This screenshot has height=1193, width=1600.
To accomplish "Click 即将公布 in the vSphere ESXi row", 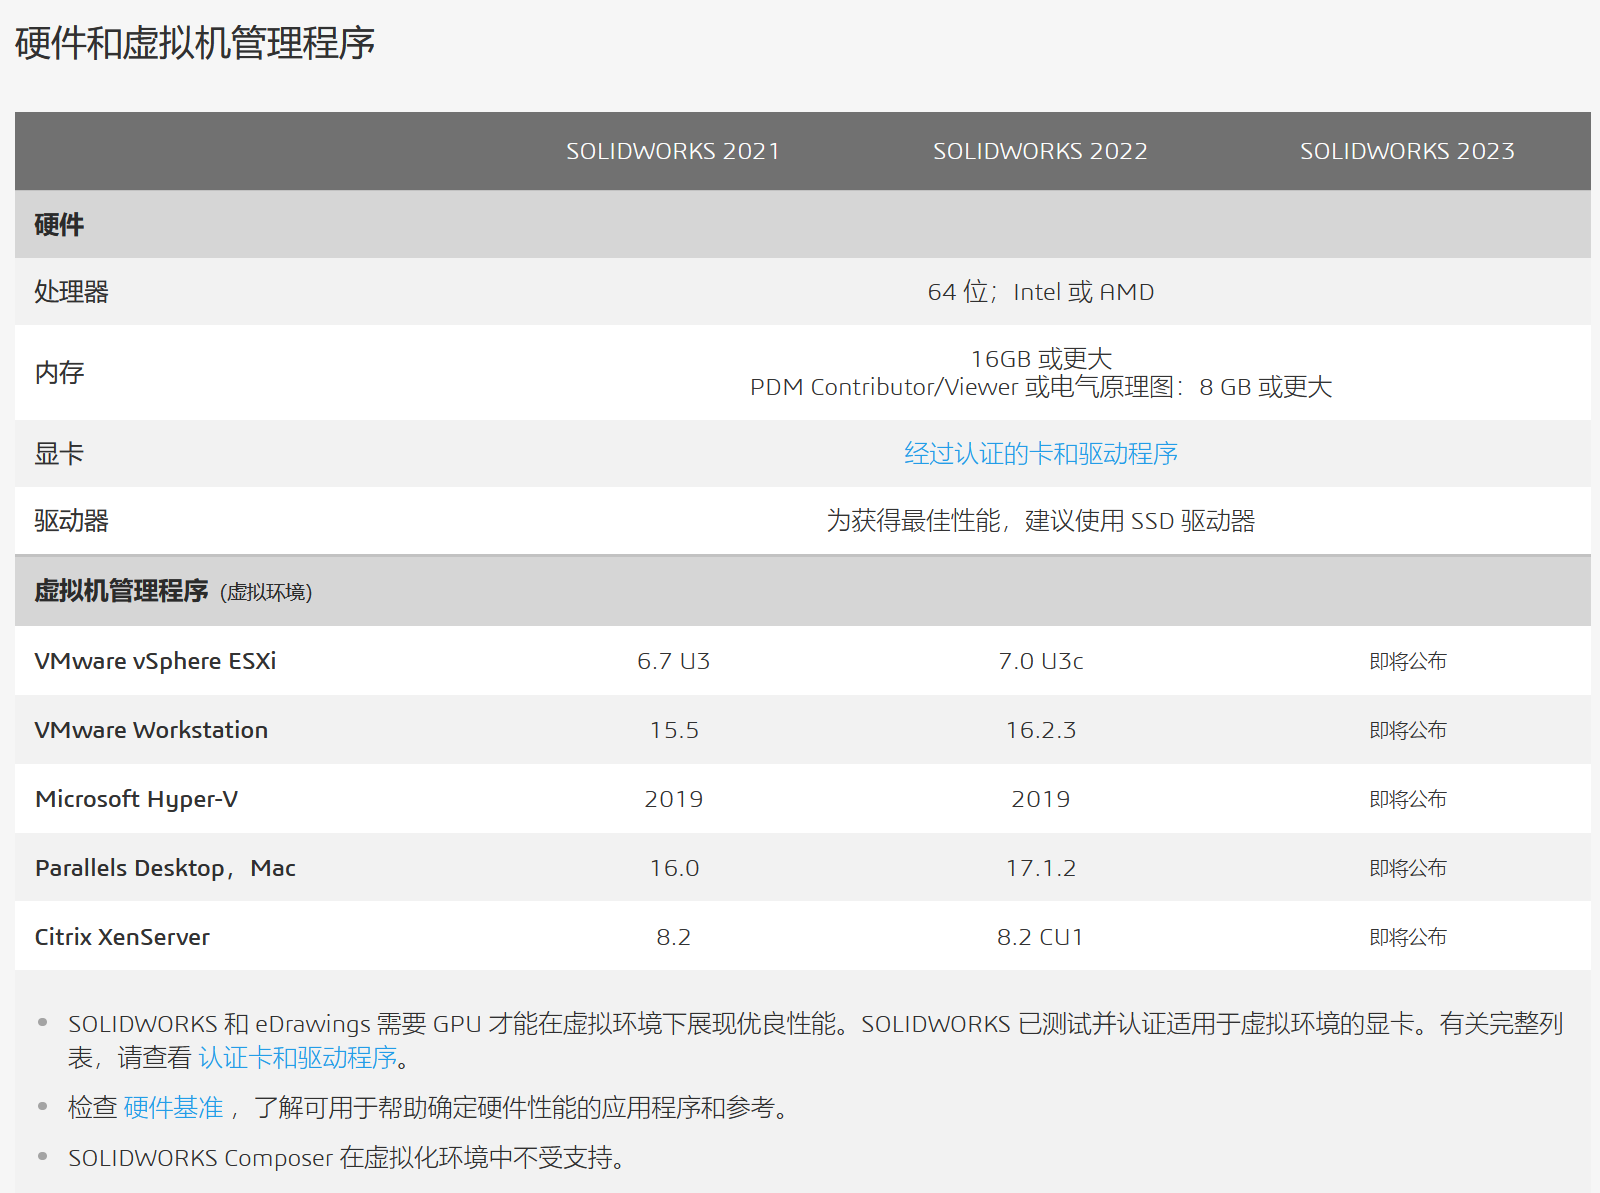I will click(1407, 660).
